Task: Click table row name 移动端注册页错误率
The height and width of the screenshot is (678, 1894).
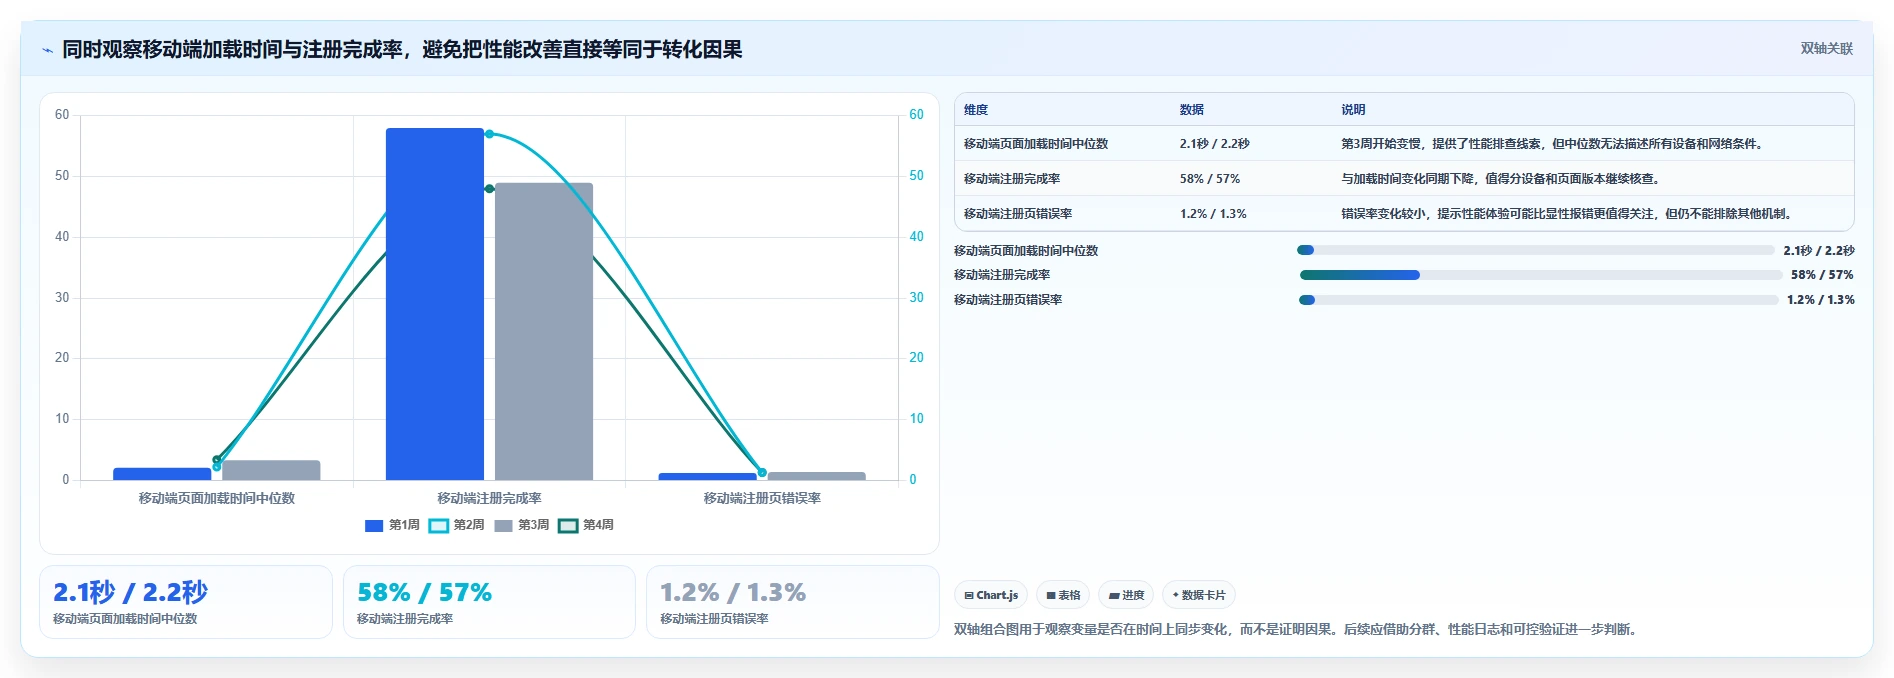Action: point(1018,214)
